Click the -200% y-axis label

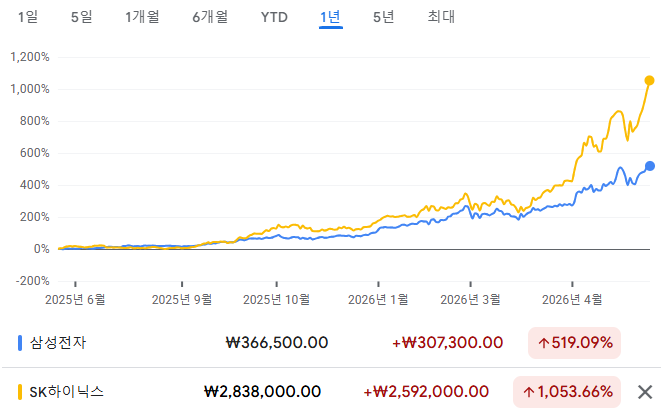(x=32, y=281)
